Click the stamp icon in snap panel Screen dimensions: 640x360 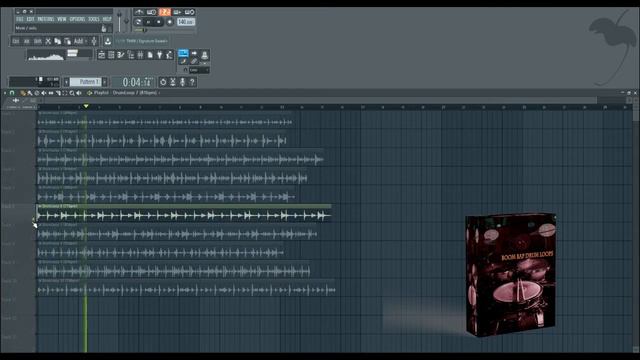pyautogui.click(x=204, y=56)
